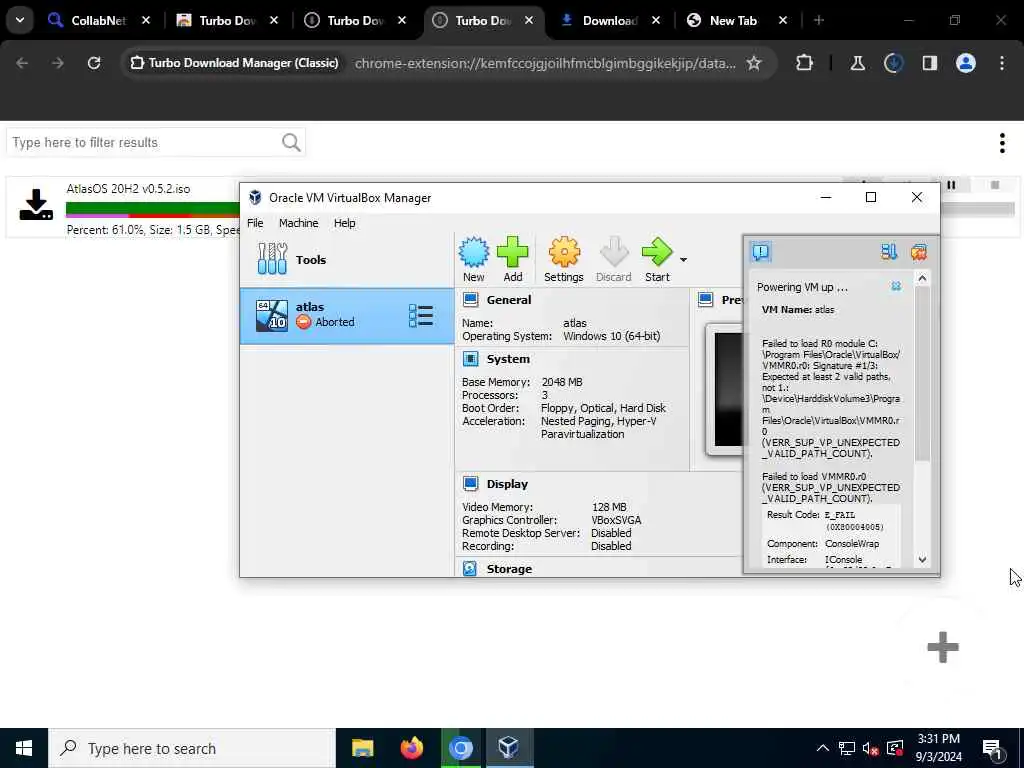Open the Windows Start menu
1024x768 pixels.
coord(24,748)
